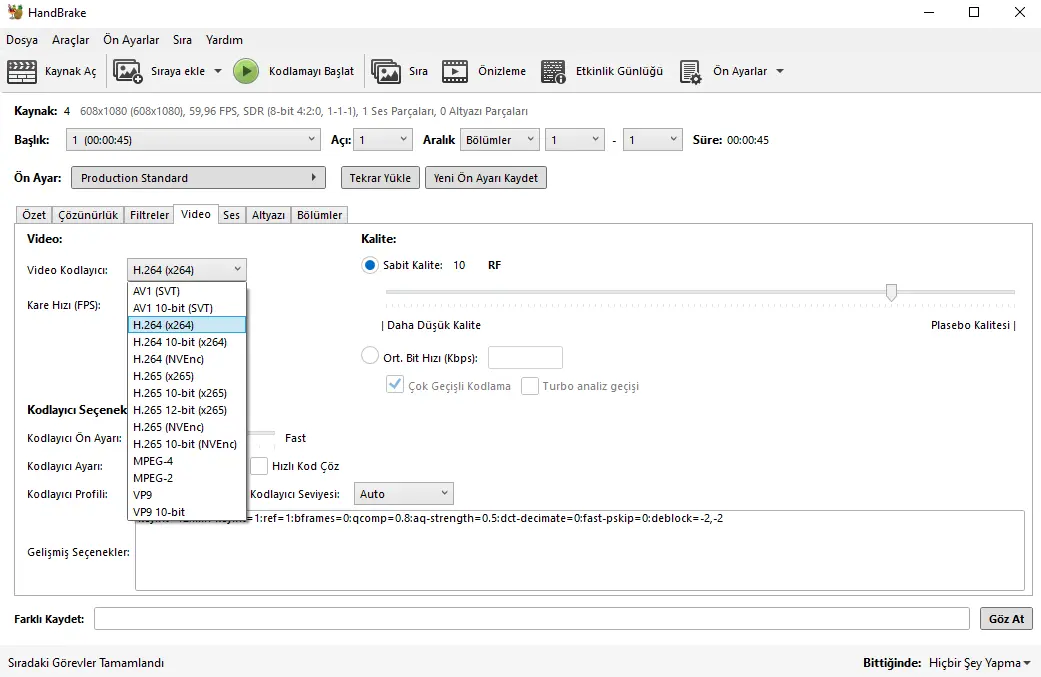Open the Sıra queue icon
Screen dimensions: 1041x677
[x=386, y=71]
